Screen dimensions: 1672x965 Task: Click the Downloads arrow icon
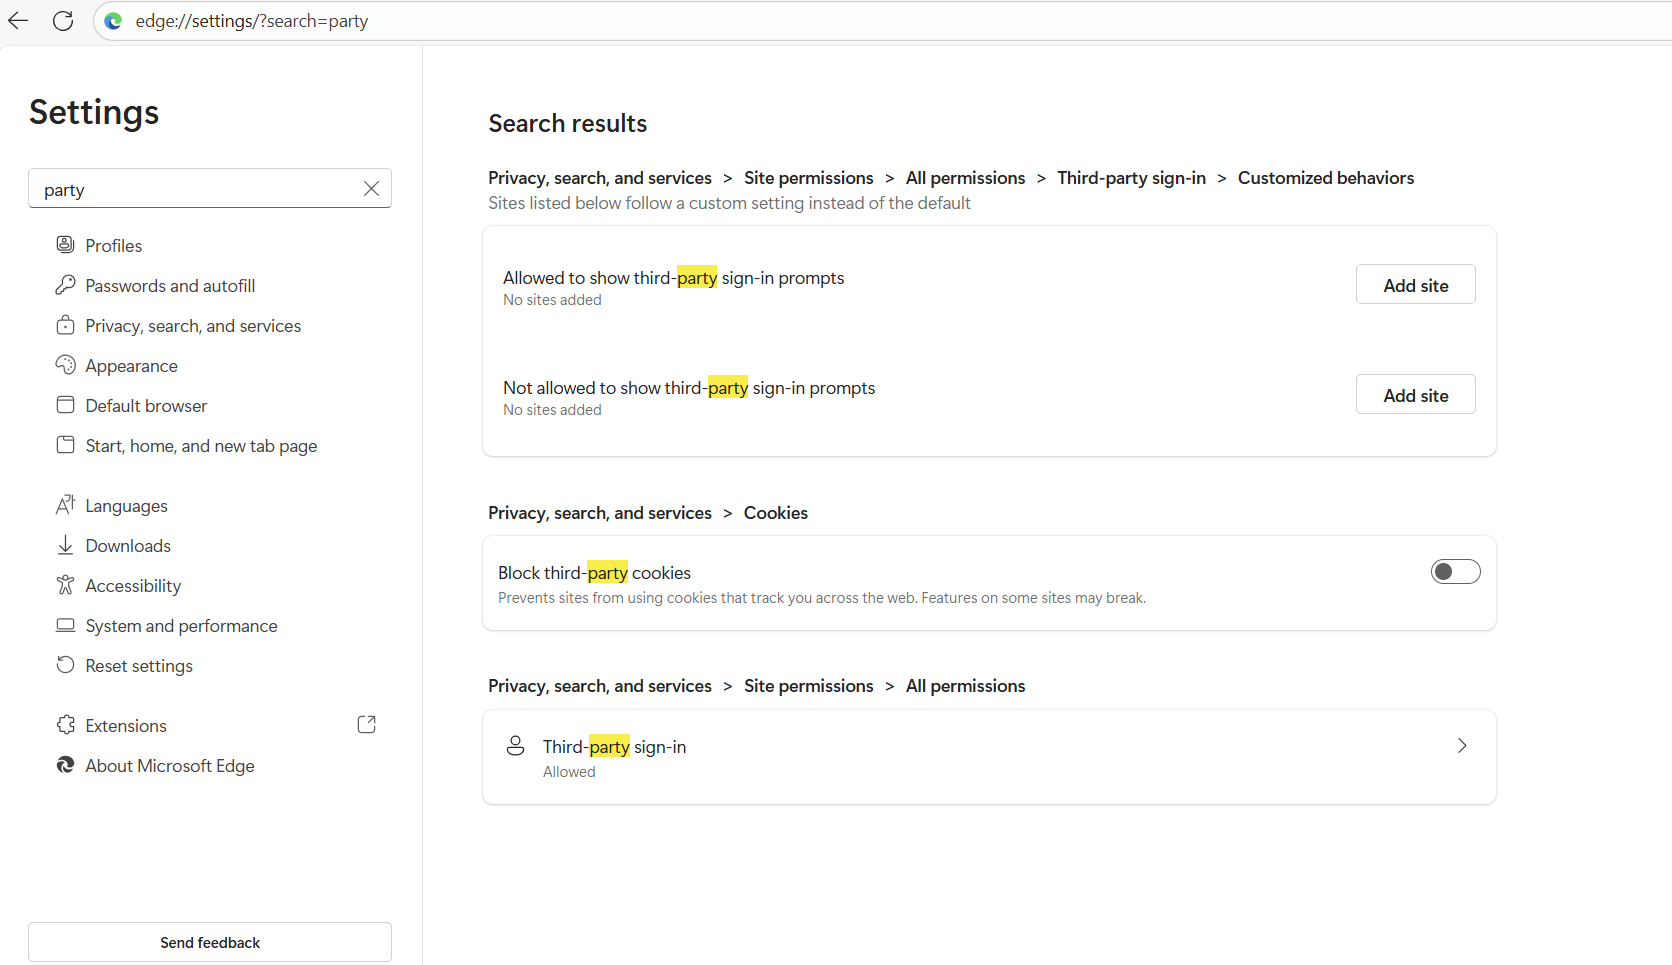[66, 545]
